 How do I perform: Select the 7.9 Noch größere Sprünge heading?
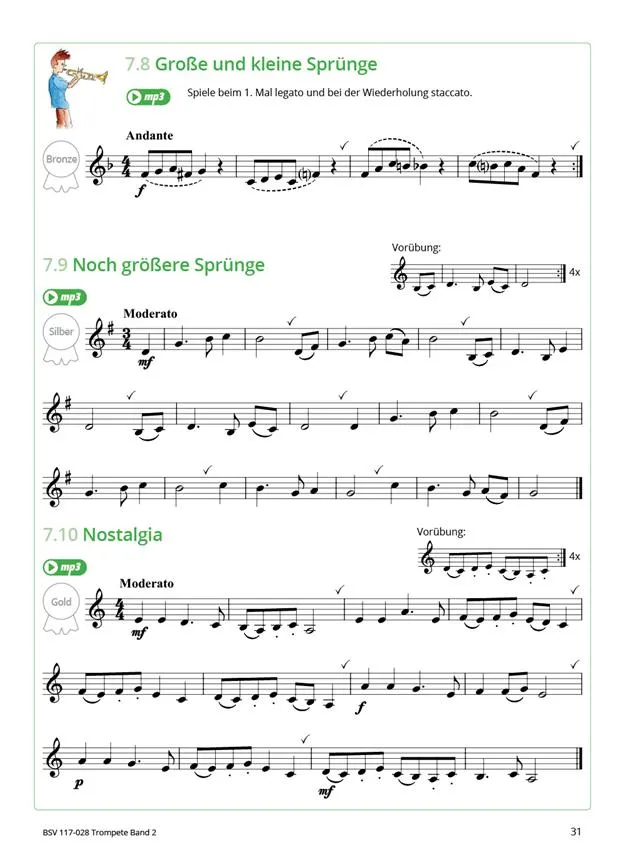[154, 265]
